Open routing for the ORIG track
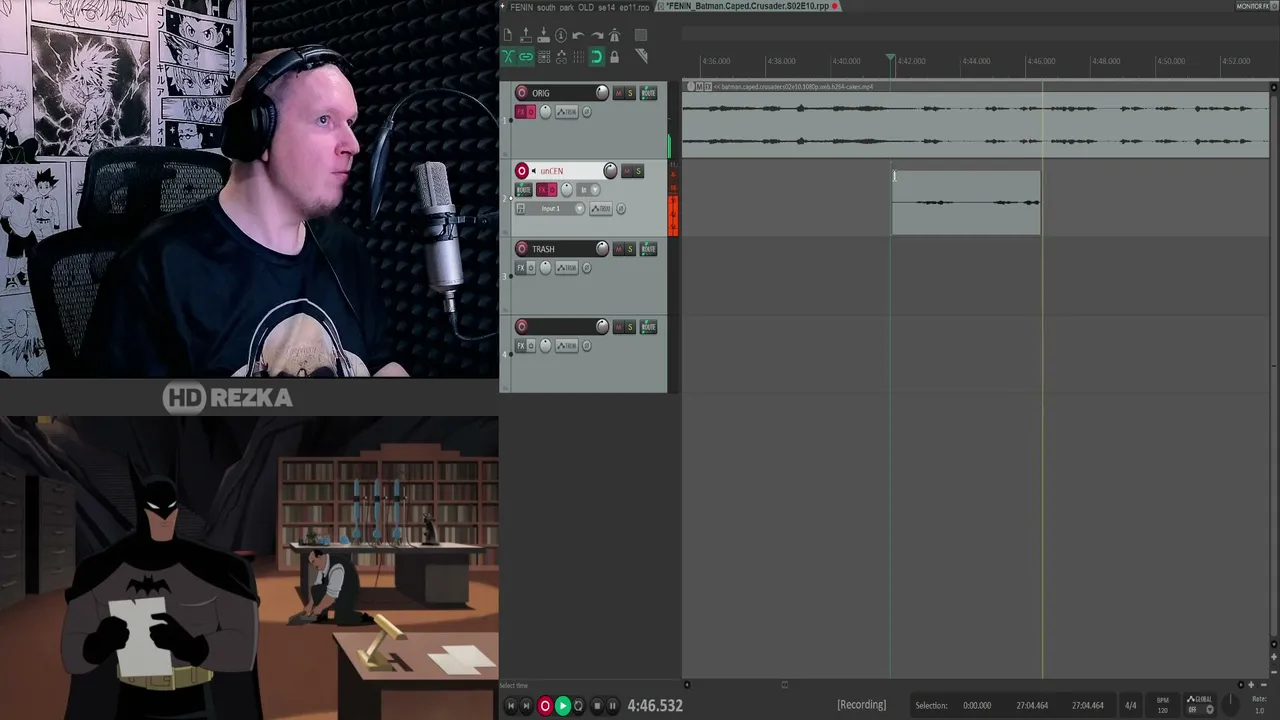The height and width of the screenshot is (720, 1280). pyautogui.click(x=648, y=93)
